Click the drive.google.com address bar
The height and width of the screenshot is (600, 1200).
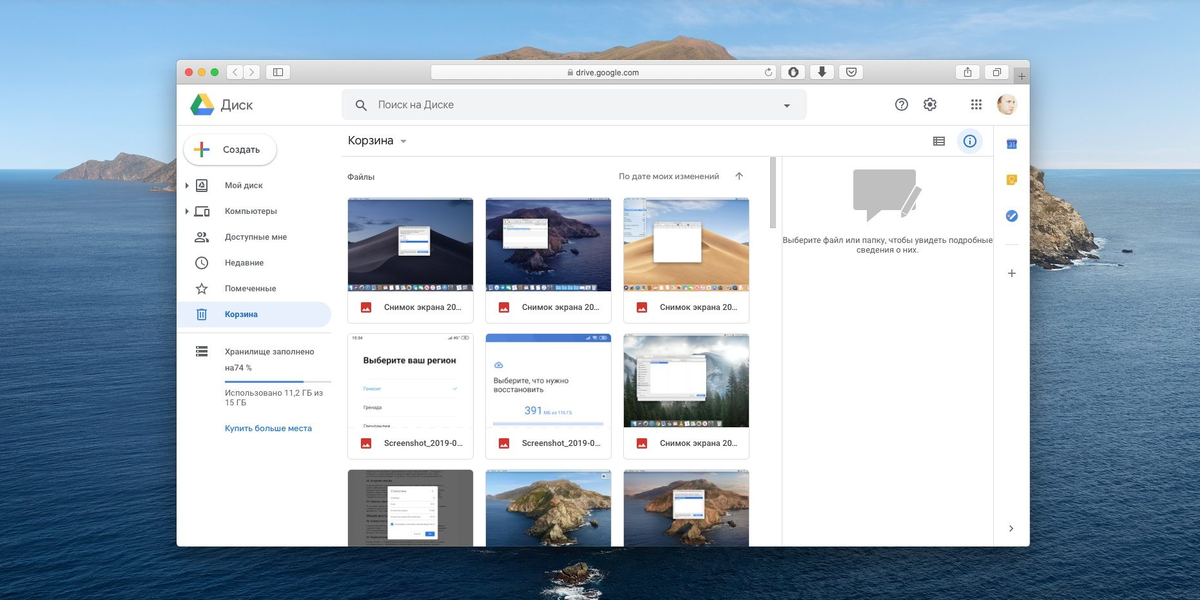[x=604, y=72]
